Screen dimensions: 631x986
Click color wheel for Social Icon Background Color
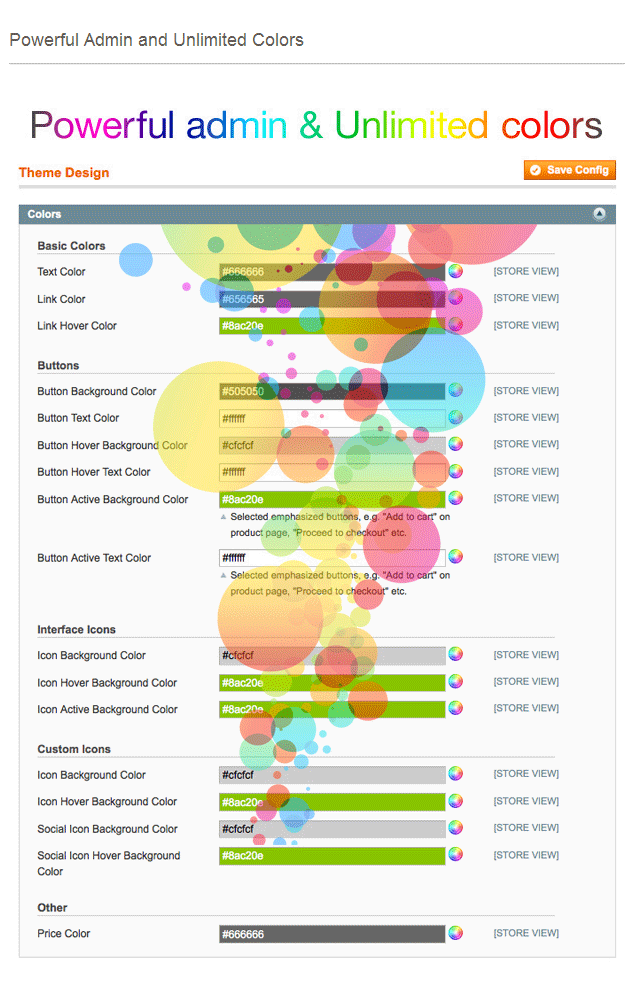pyautogui.click(x=455, y=828)
